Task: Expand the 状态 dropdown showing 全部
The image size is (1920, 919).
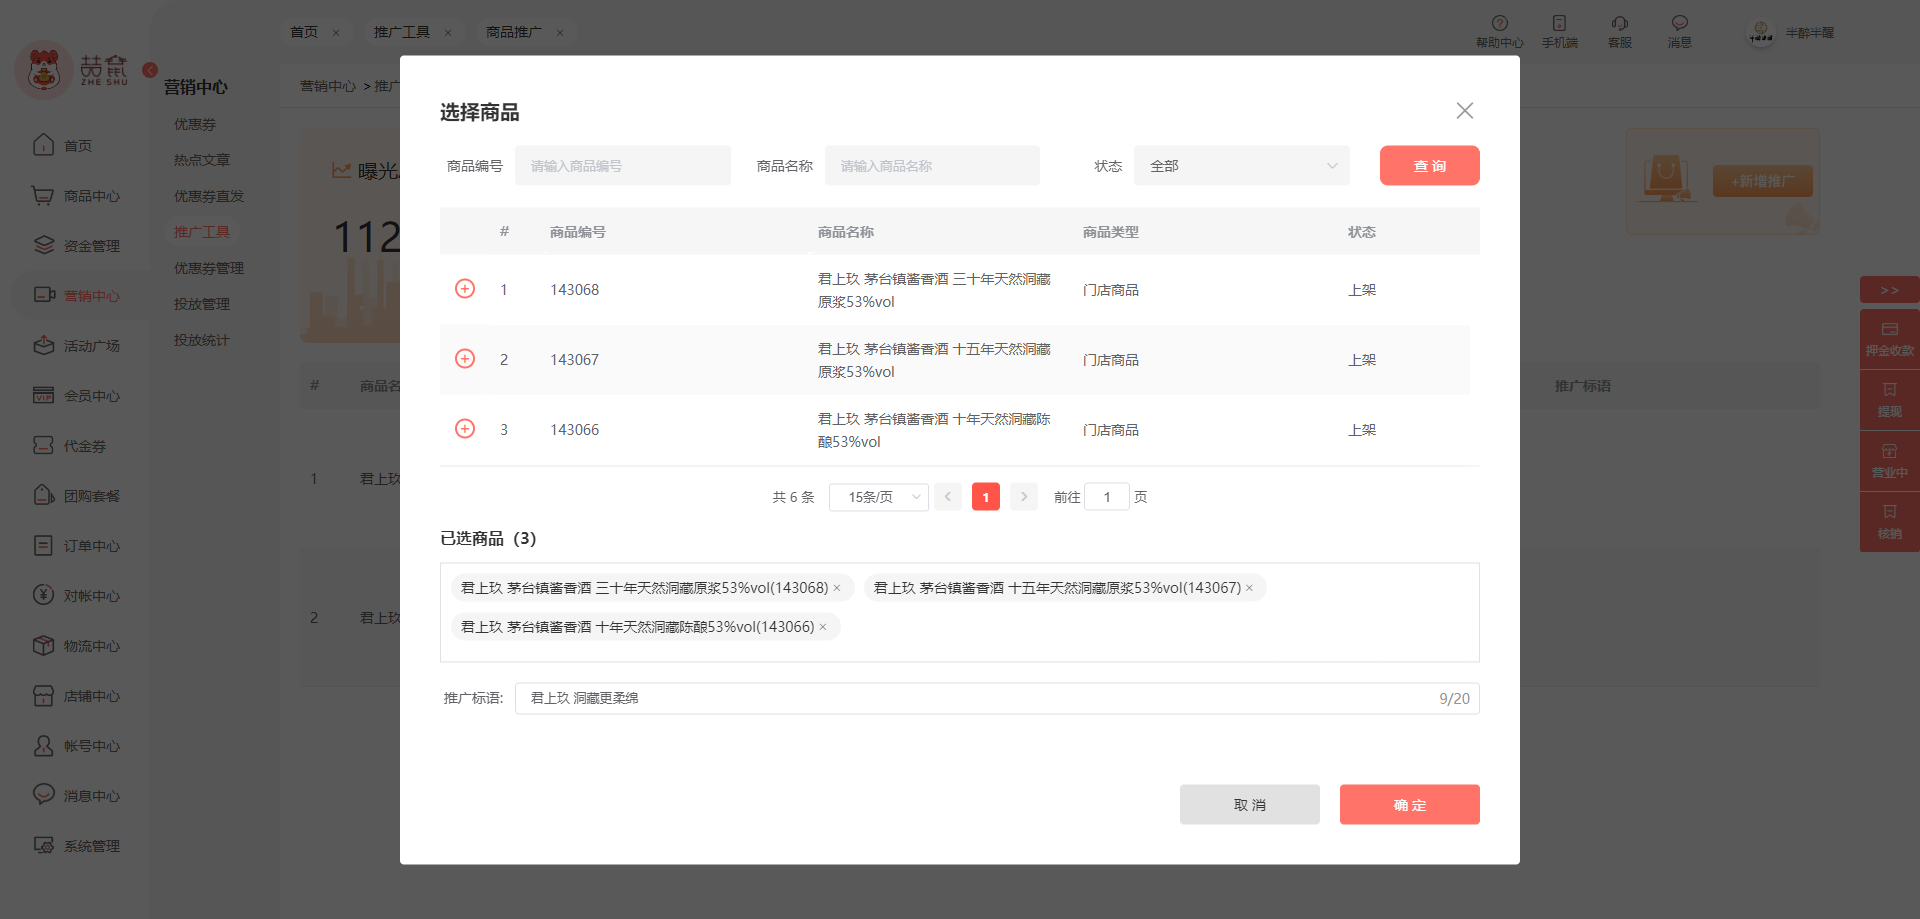Action: tap(1241, 166)
